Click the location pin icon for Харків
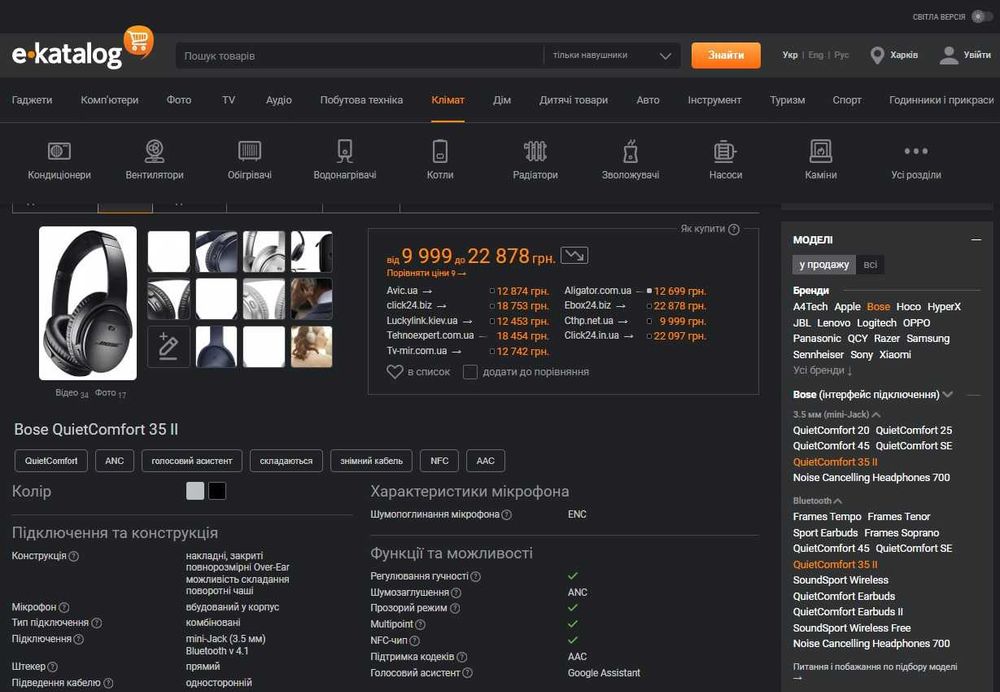The height and width of the screenshot is (692, 1000). [x=878, y=55]
